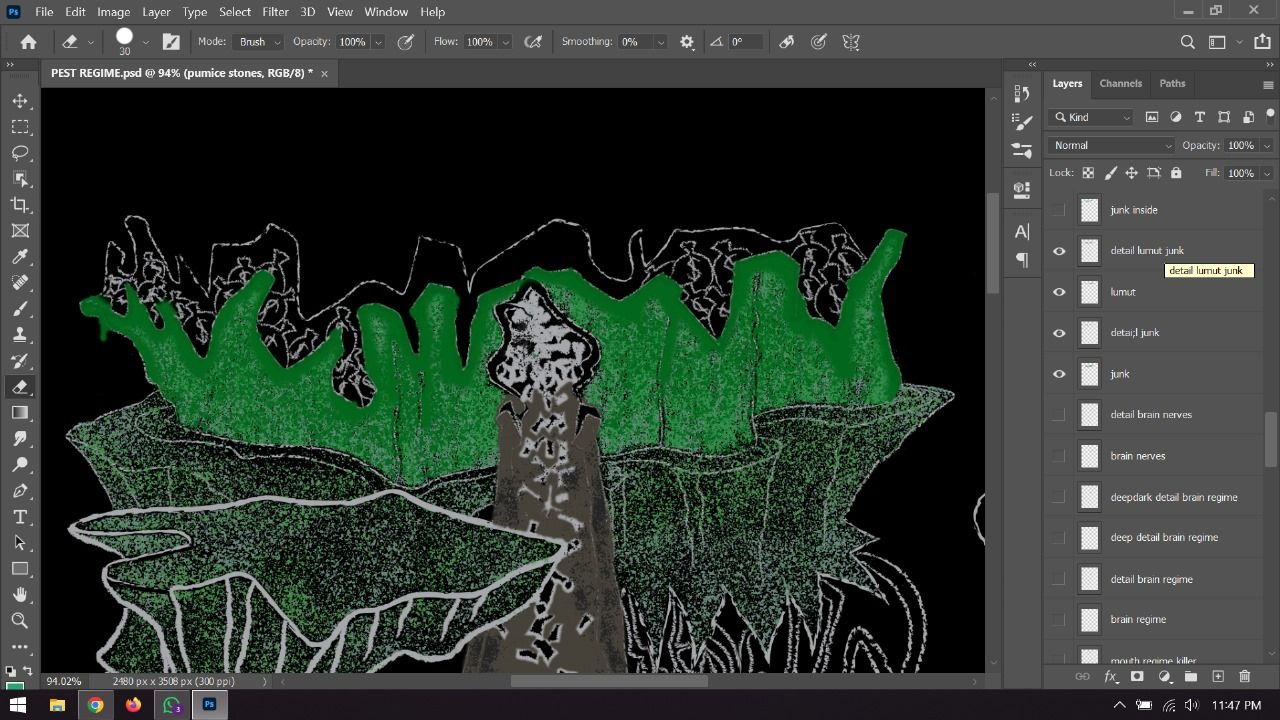Image resolution: width=1280 pixels, height=720 pixels.
Task: Select the Eyedropper tool
Action: click(19, 257)
